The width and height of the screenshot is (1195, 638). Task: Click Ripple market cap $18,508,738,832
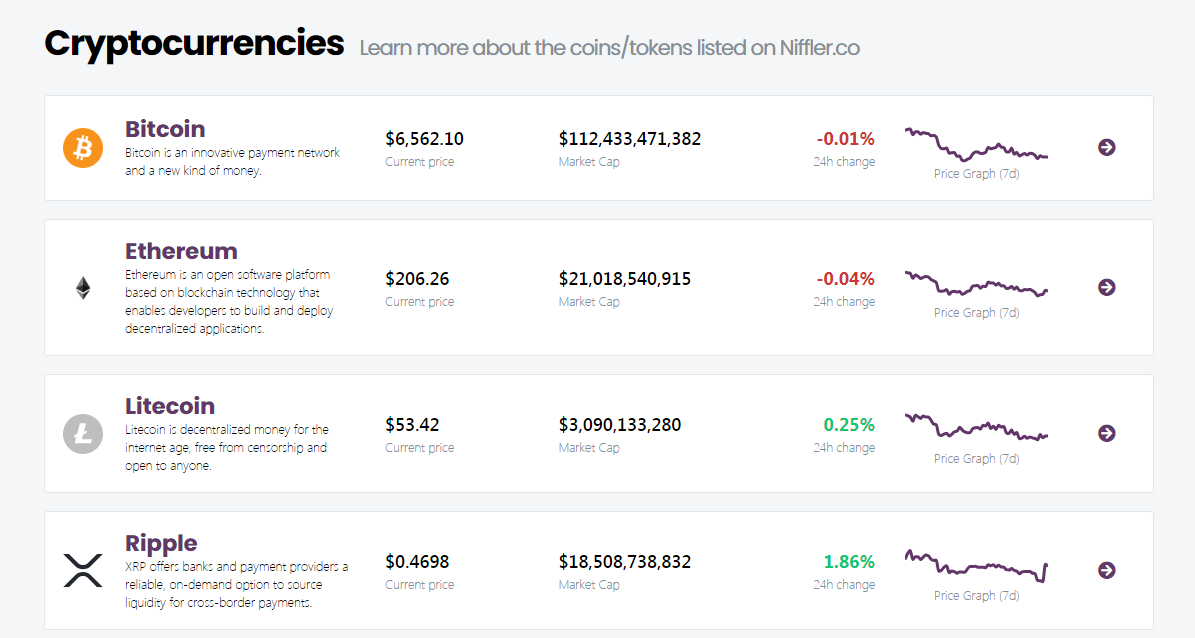(625, 562)
